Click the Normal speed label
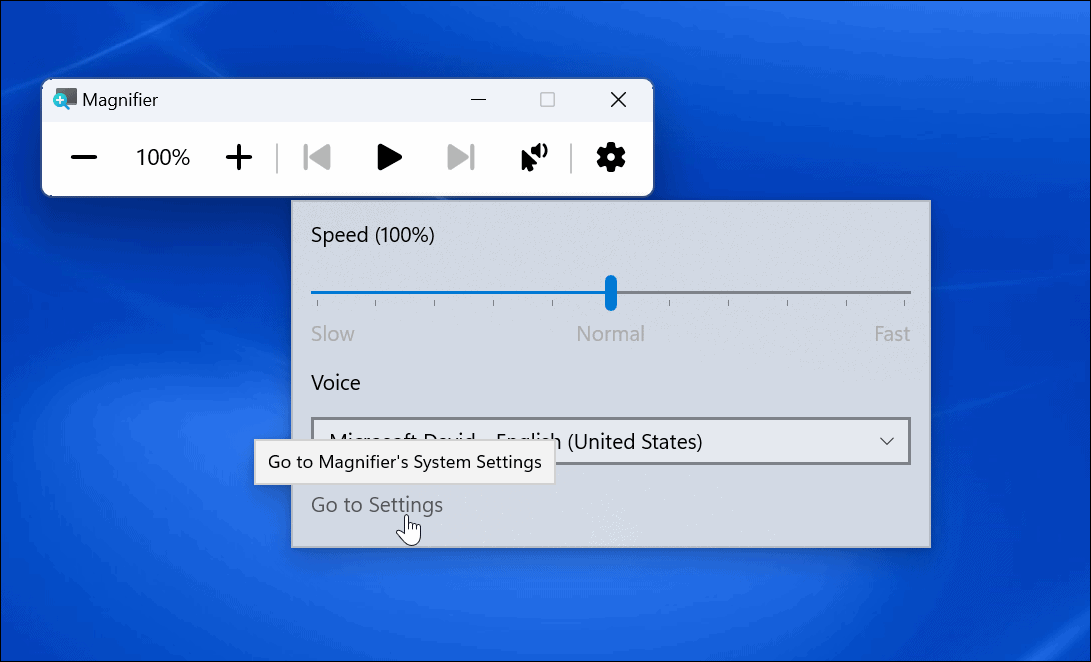This screenshot has width=1091, height=662. (x=610, y=333)
